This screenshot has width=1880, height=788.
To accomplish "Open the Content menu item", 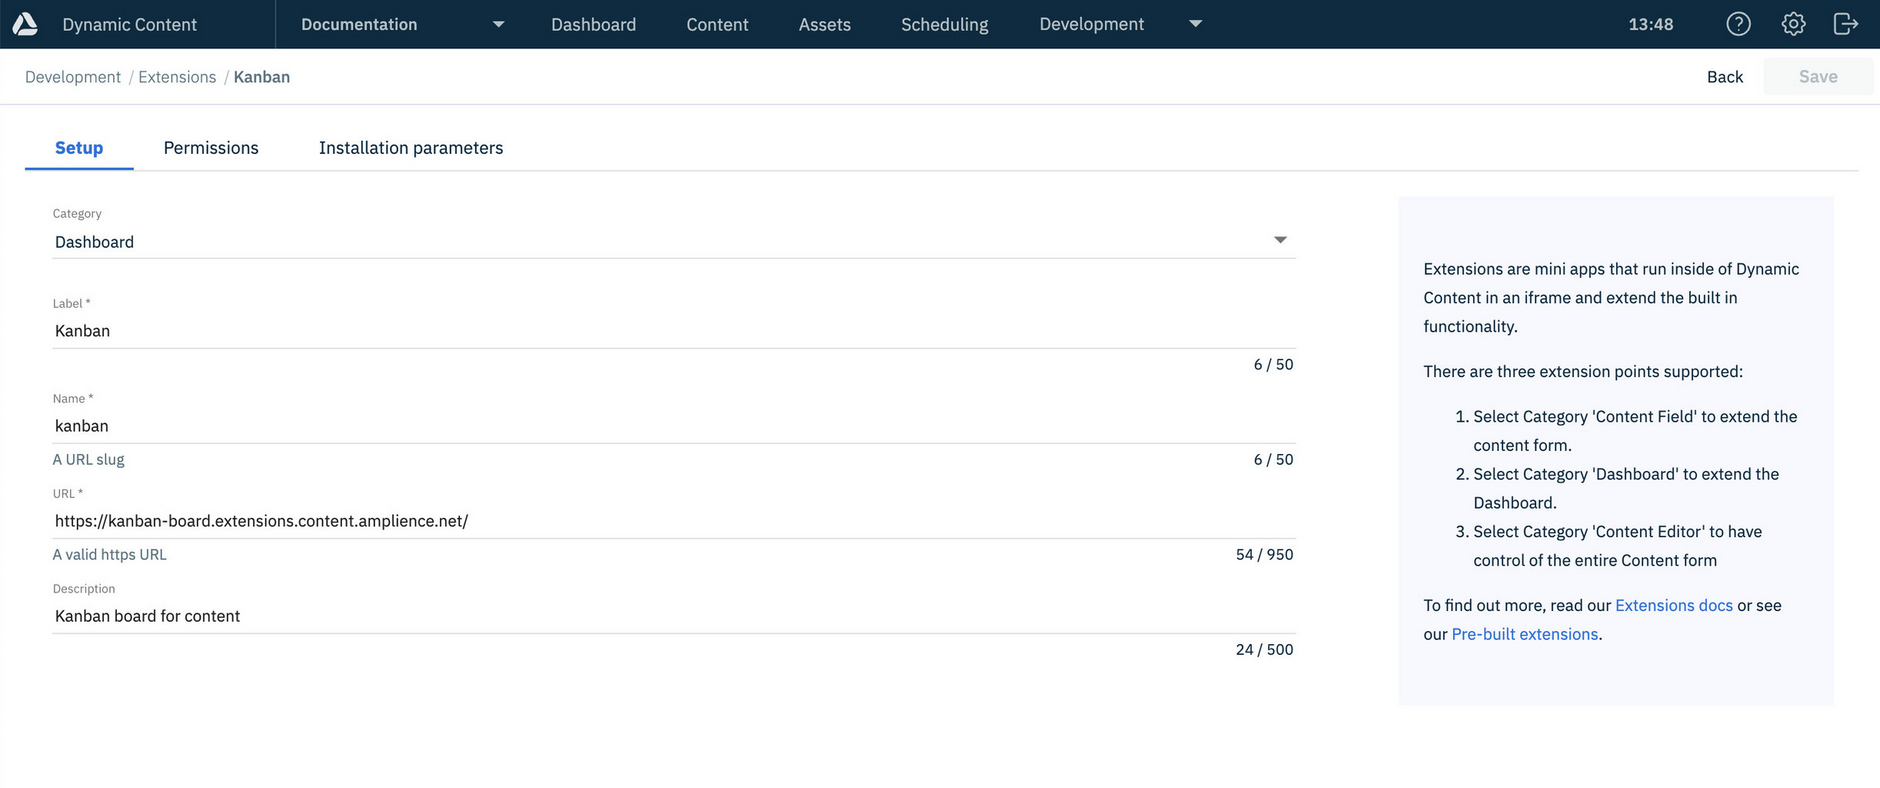I will pyautogui.click(x=717, y=24).
